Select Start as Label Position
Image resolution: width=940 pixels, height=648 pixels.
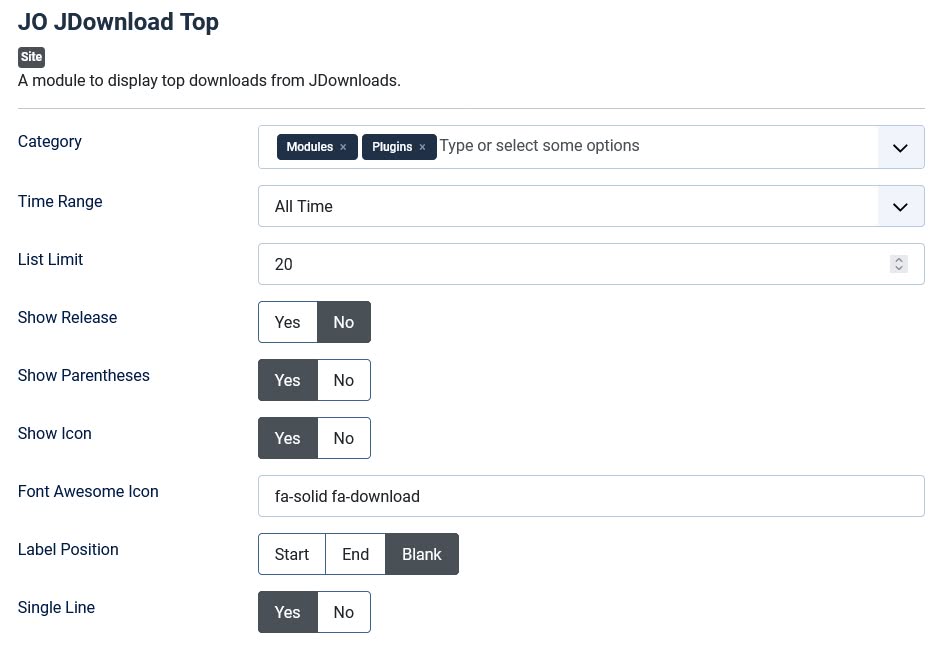pos(291,554)
